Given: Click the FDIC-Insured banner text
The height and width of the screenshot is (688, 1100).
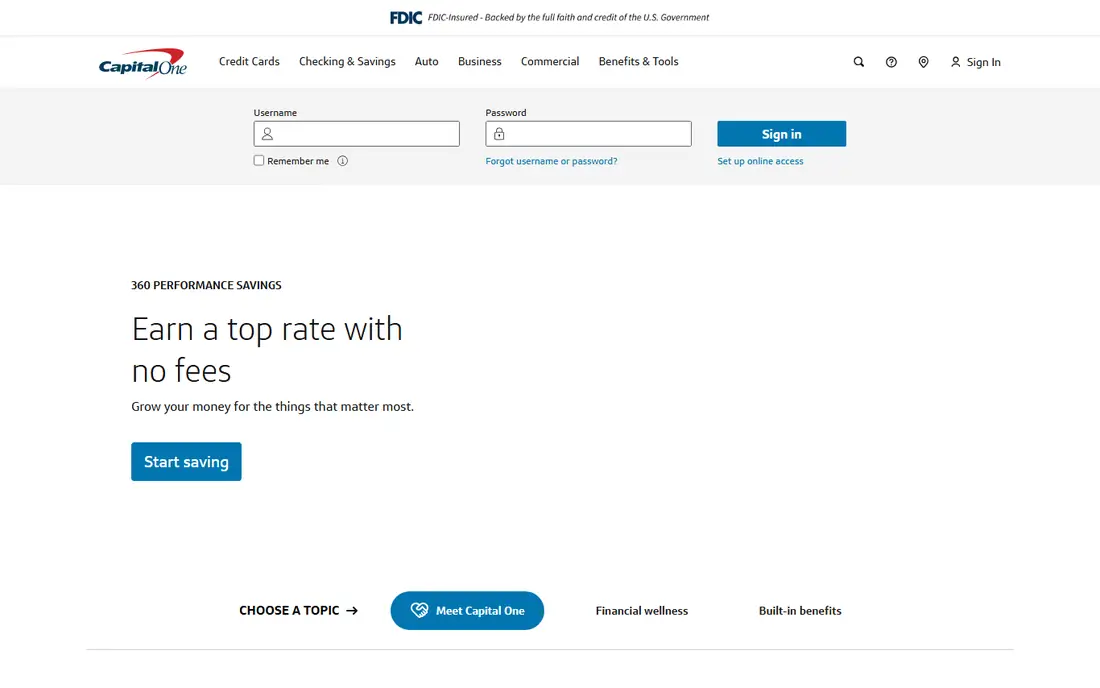Looking at the screenshot, I should pos(568,18).
